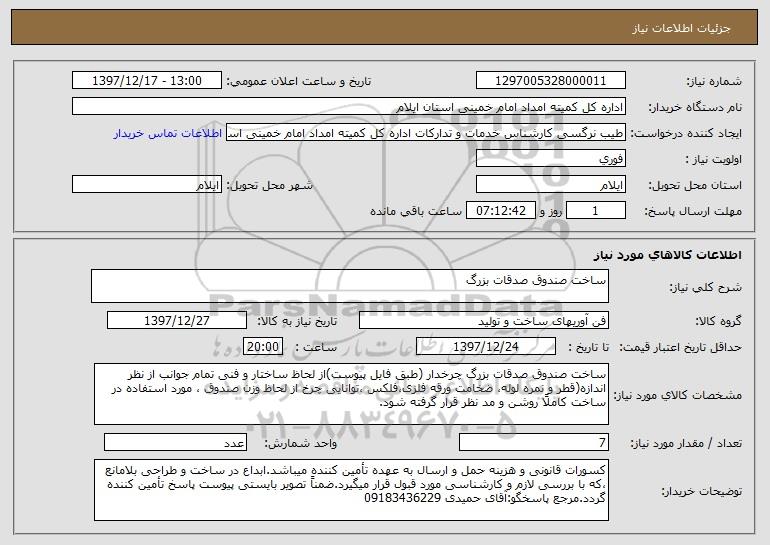Screen dimensions: 770x545
Task: Click the request creator field طیب نرگسی
Action: (426, 133)
